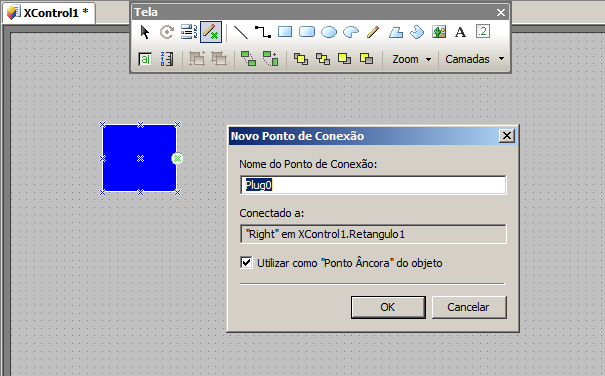Select the arrow pointer selection tool

tap(145, 32)
